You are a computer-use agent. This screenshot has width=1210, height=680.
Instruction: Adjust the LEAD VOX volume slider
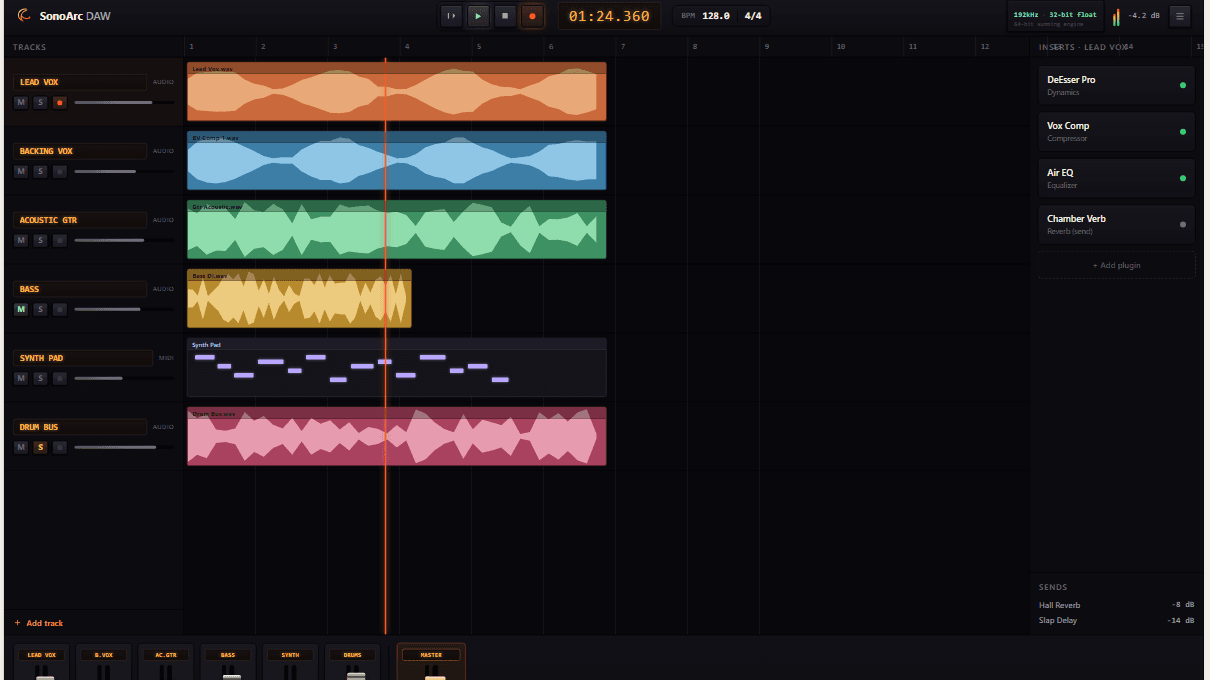tap(124, 102)
